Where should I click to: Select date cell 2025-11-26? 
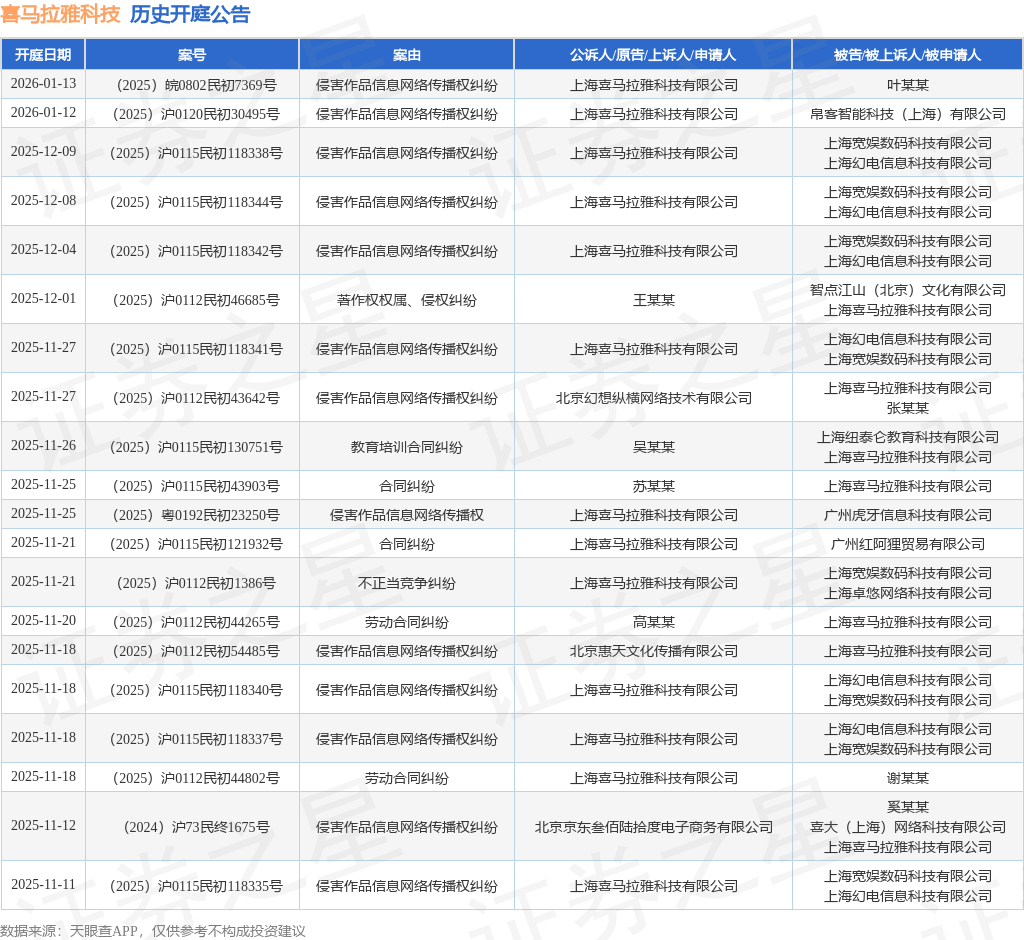pos(43,446)
